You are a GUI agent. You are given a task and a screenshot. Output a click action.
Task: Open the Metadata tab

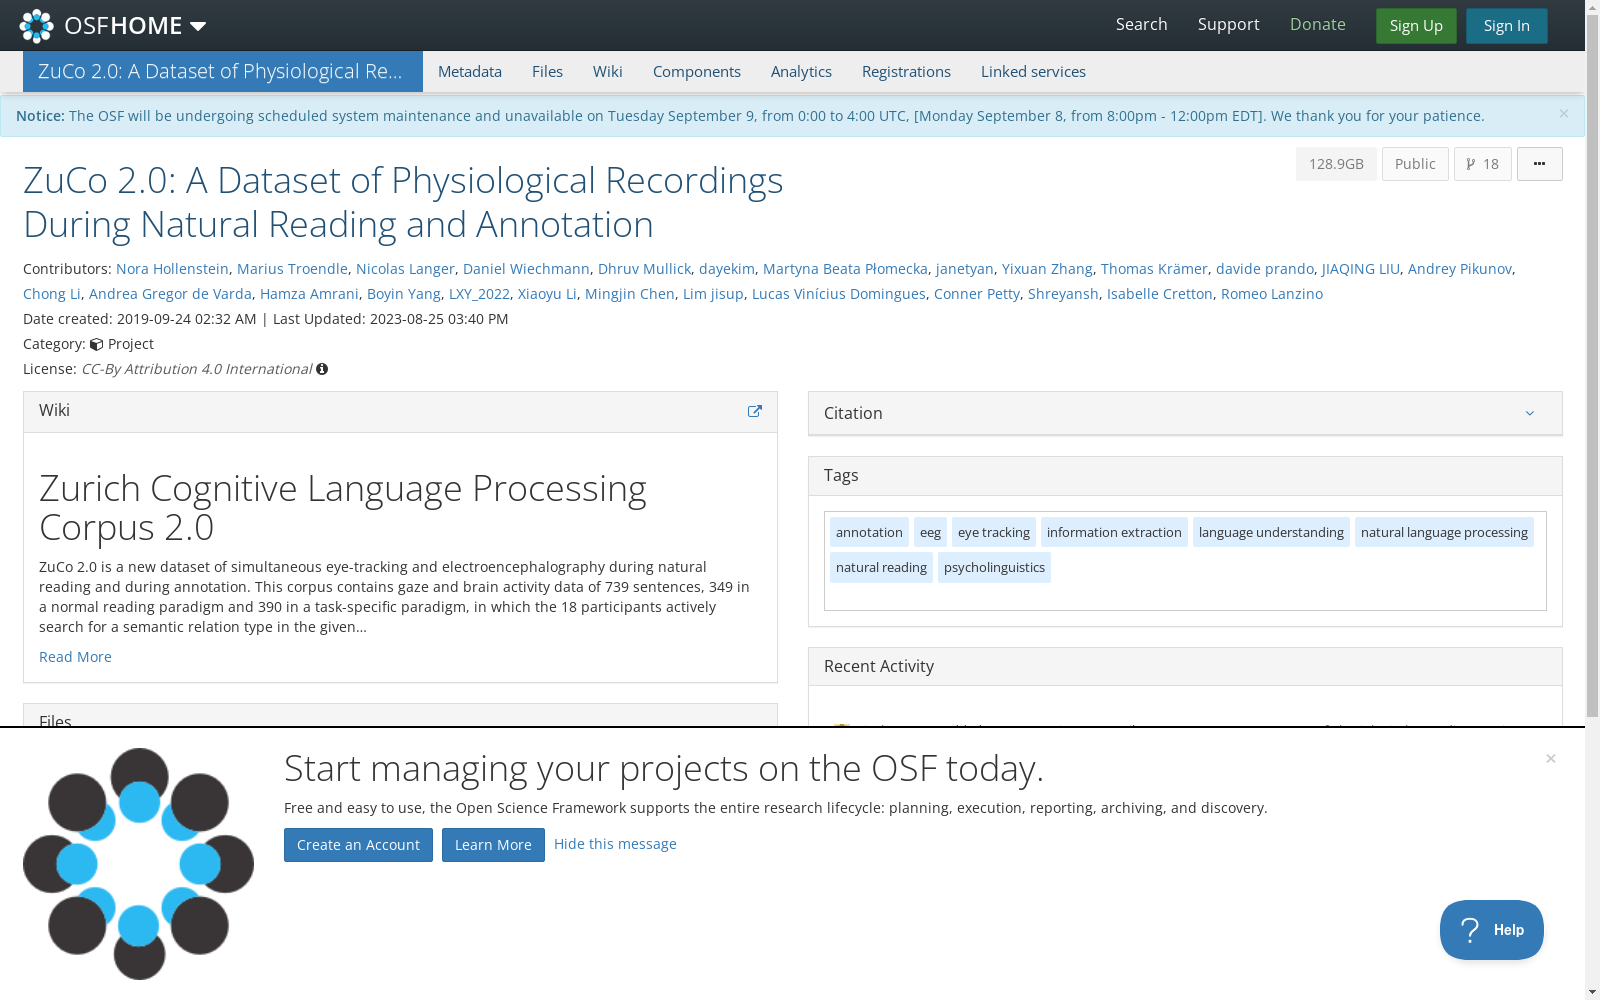point(470,71)
